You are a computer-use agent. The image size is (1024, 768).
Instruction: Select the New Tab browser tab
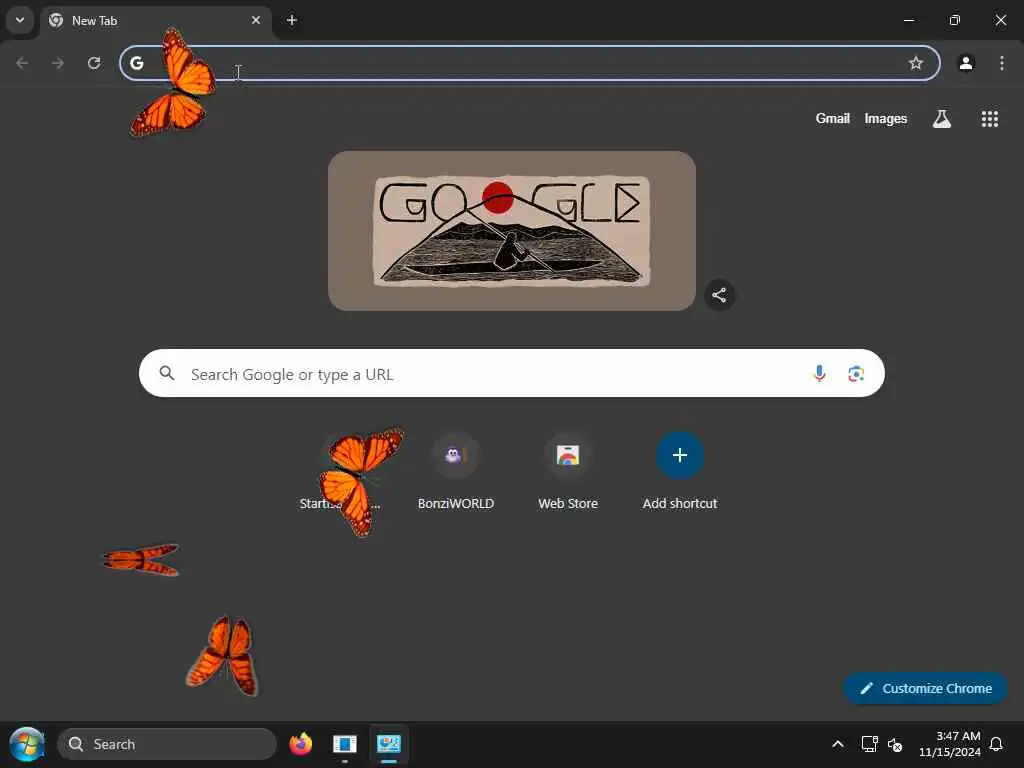point(156,21)
